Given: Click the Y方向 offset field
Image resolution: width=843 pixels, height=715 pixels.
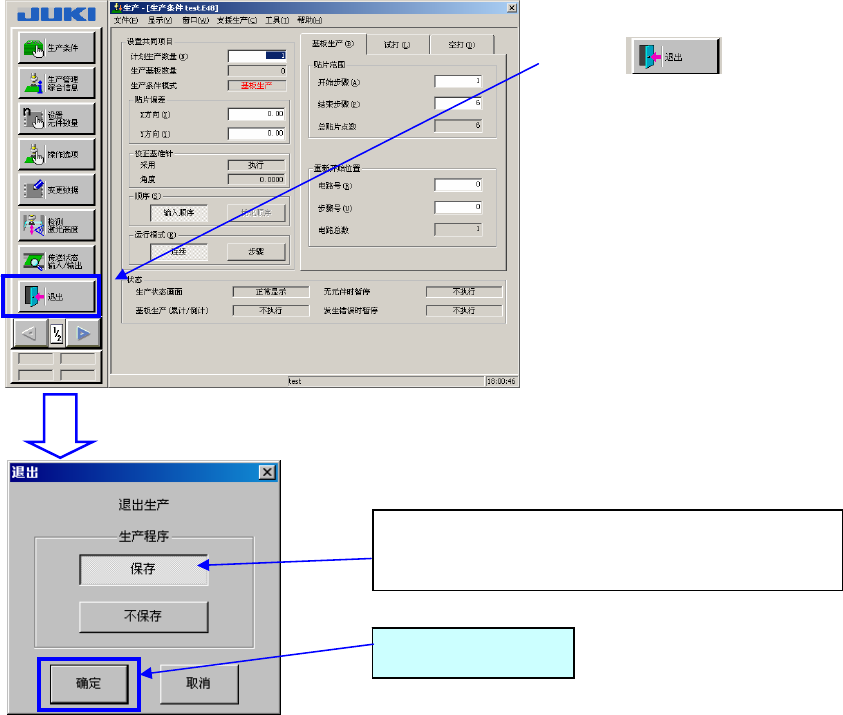Looking at the screenshot, I should point(257,134).
